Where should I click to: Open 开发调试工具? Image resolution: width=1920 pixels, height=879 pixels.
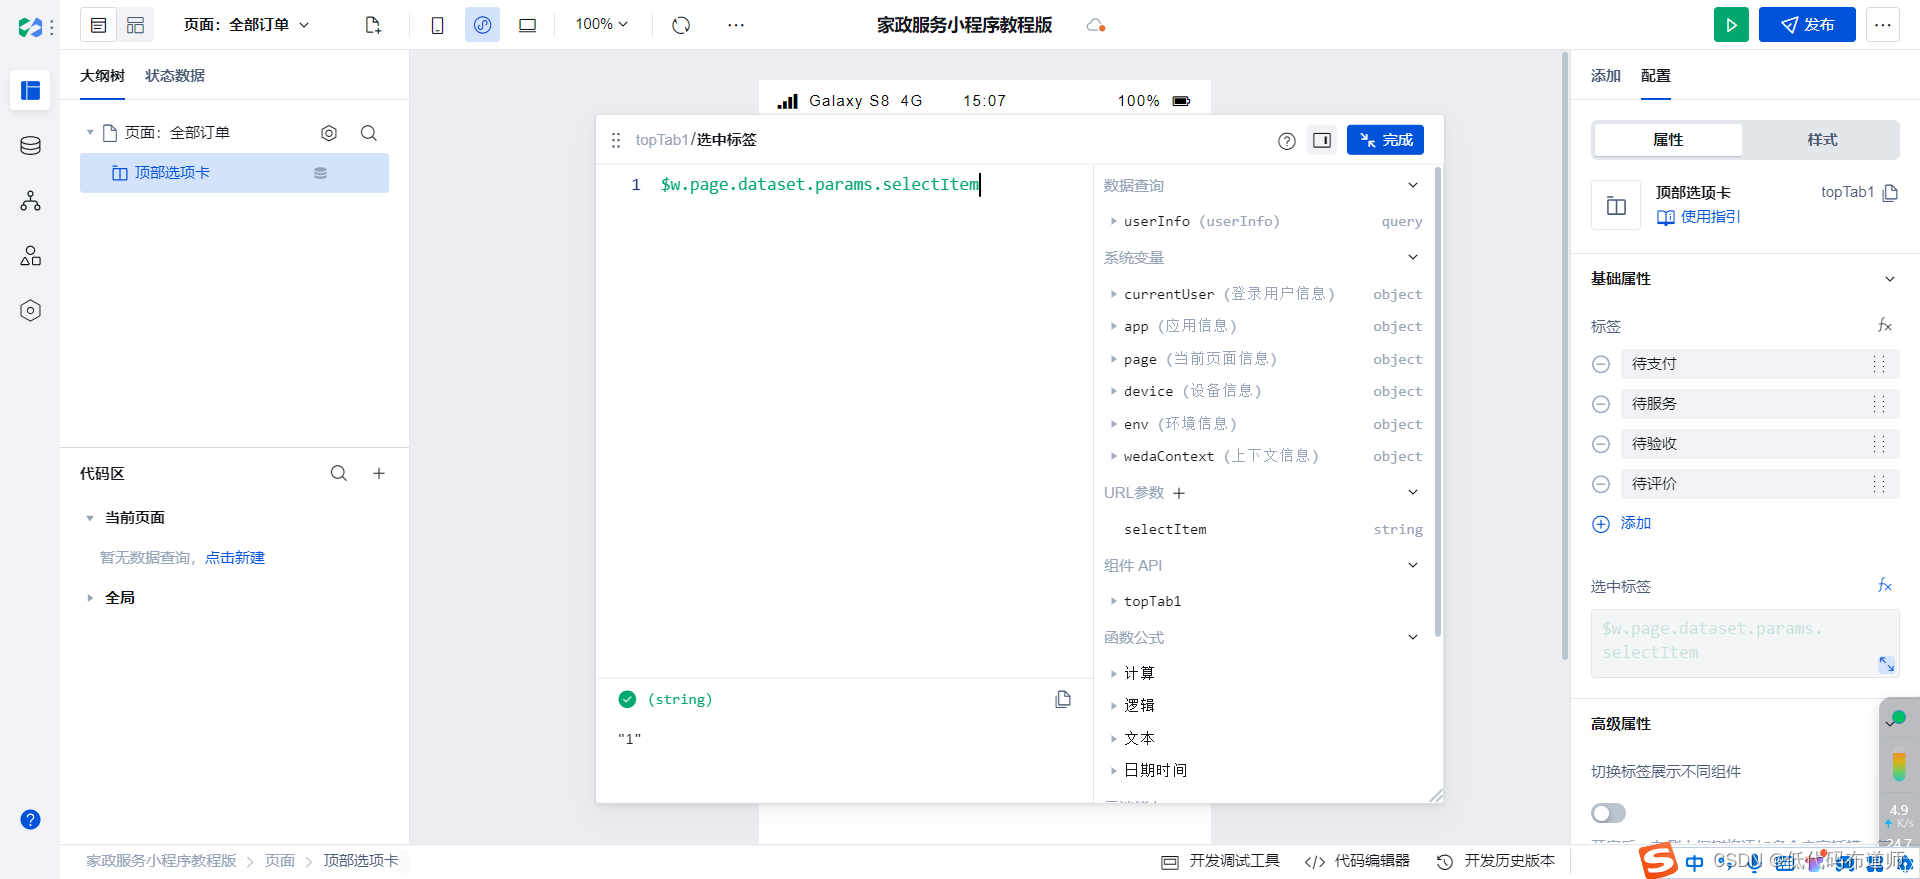1220,861
